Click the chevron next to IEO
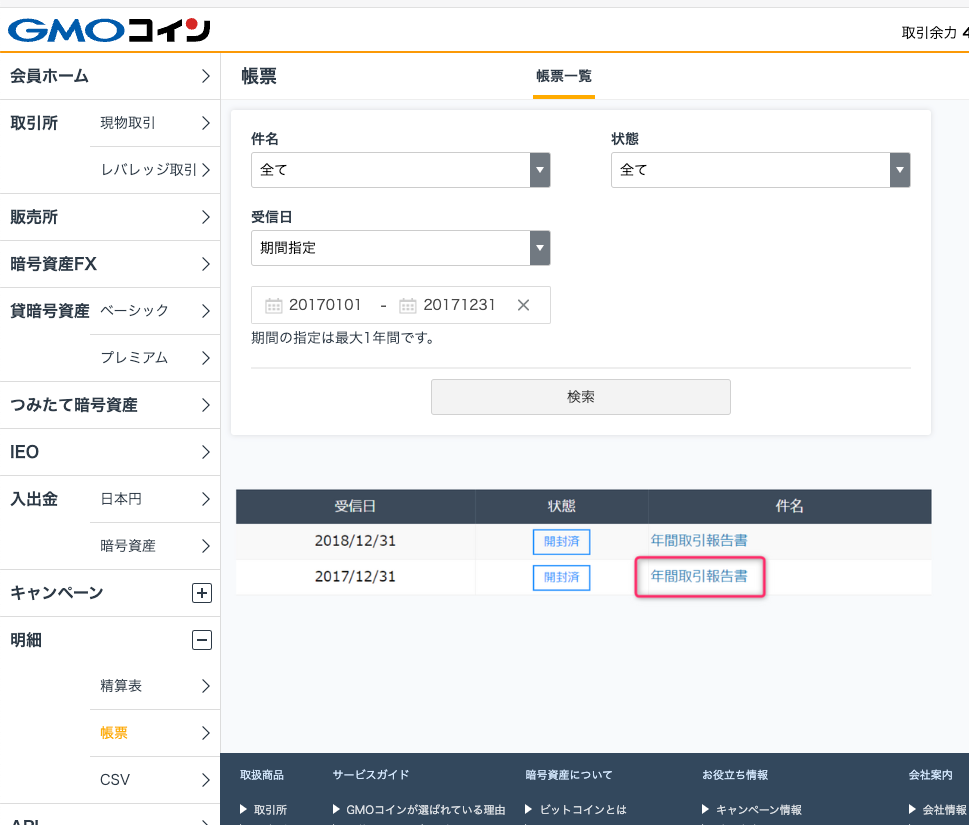 point(206,452)
